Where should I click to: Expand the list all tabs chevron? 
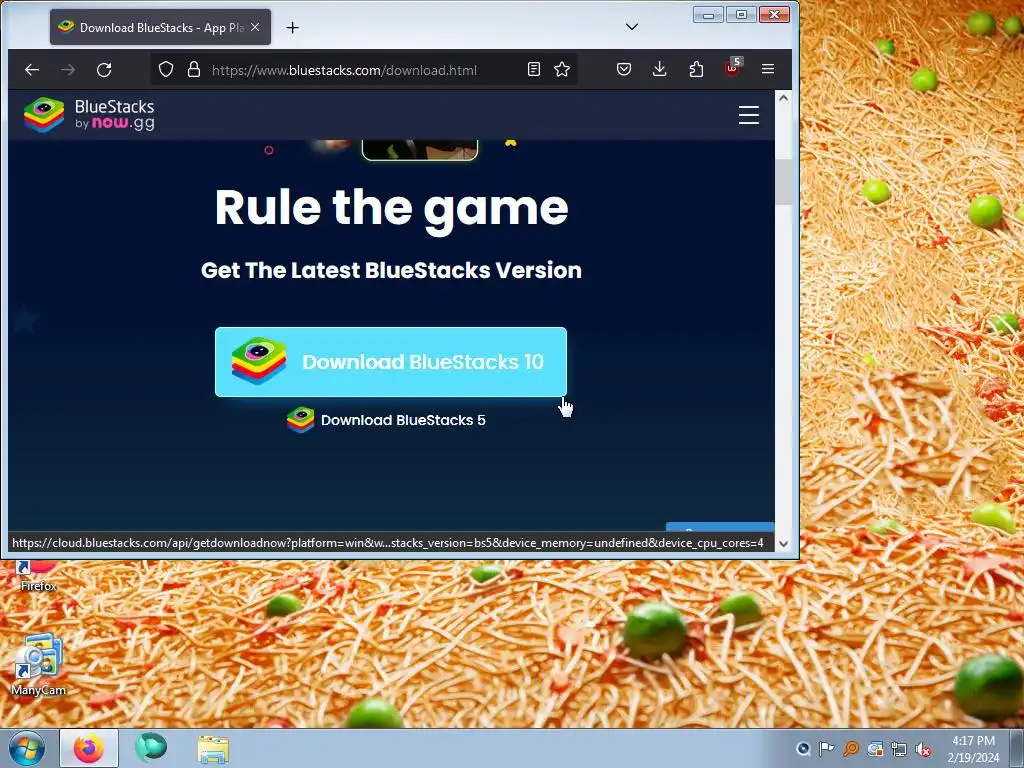[632, 27]
